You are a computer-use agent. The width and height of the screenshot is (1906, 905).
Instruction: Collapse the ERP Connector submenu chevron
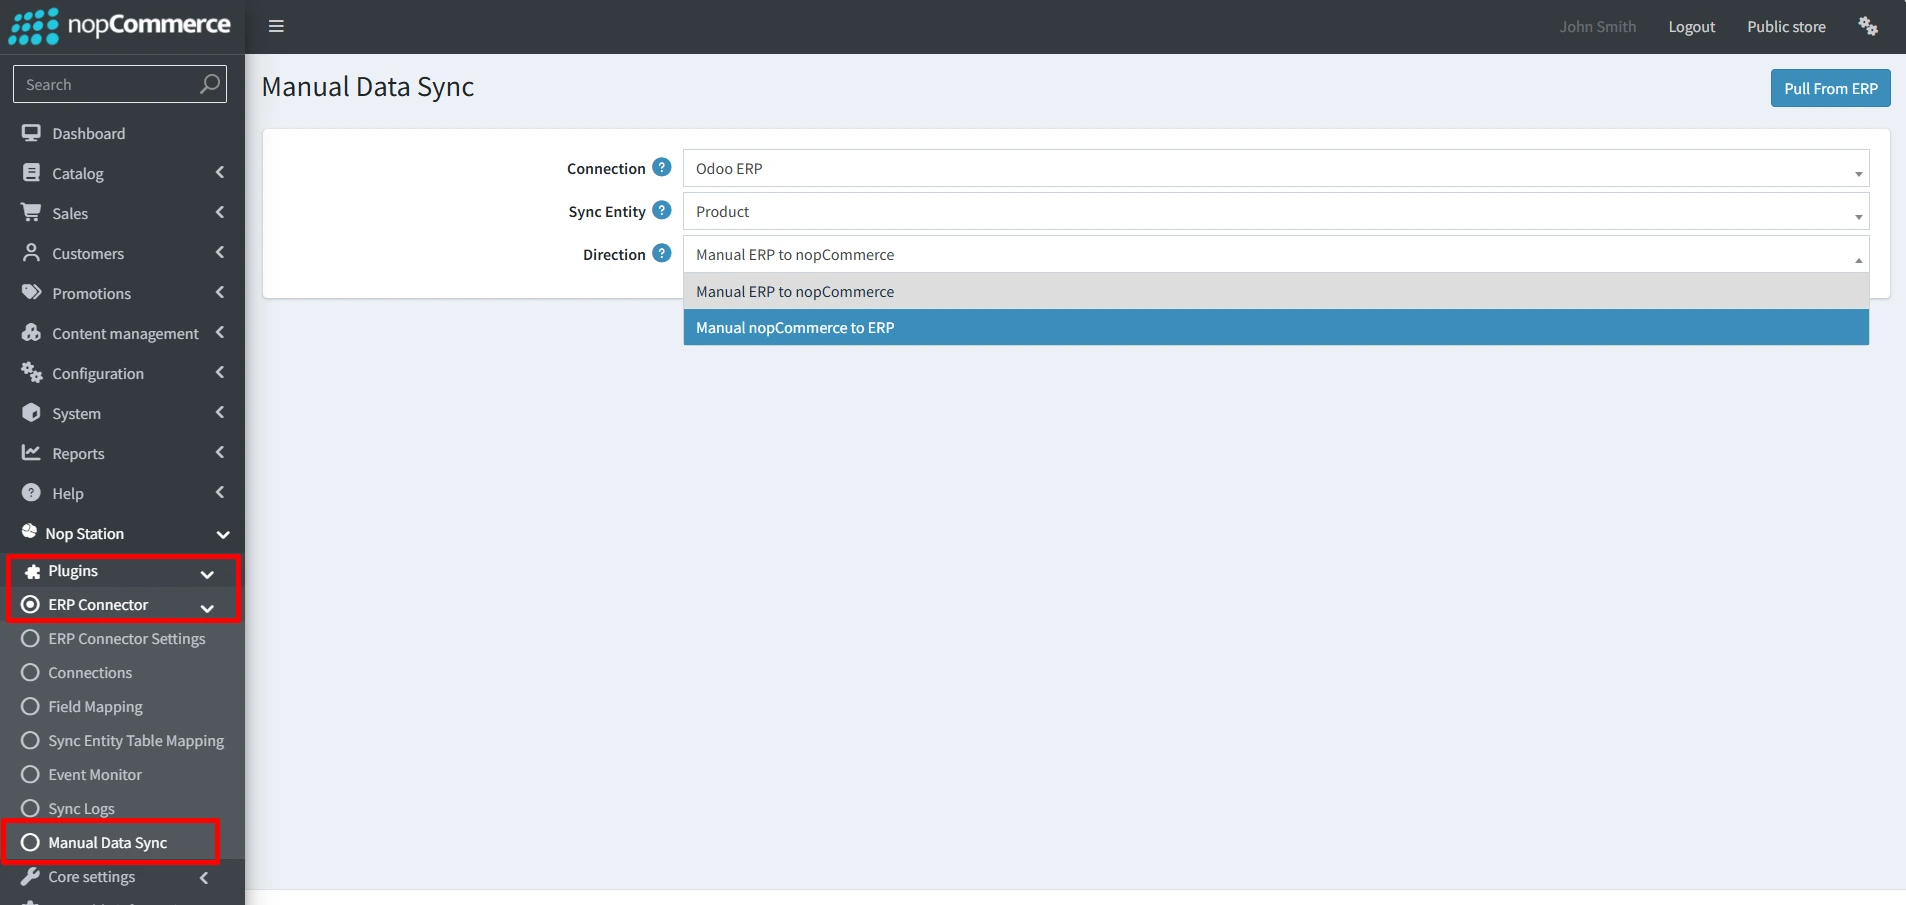(207, 608)
